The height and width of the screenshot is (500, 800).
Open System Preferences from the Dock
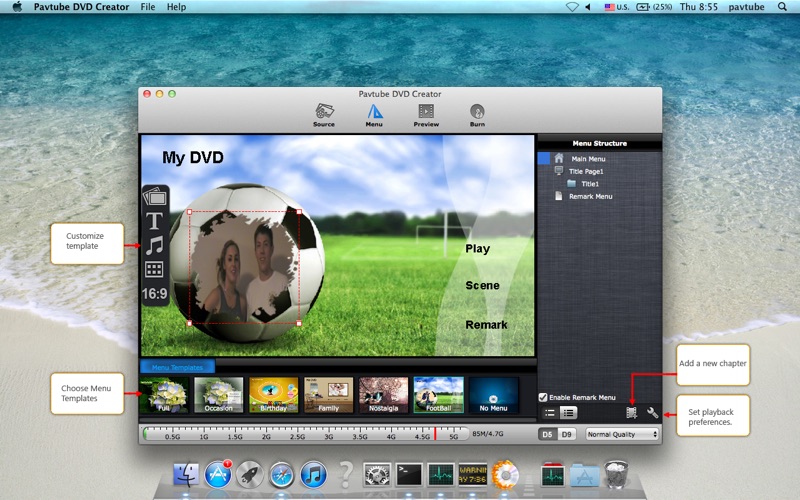tap(377, 474)
